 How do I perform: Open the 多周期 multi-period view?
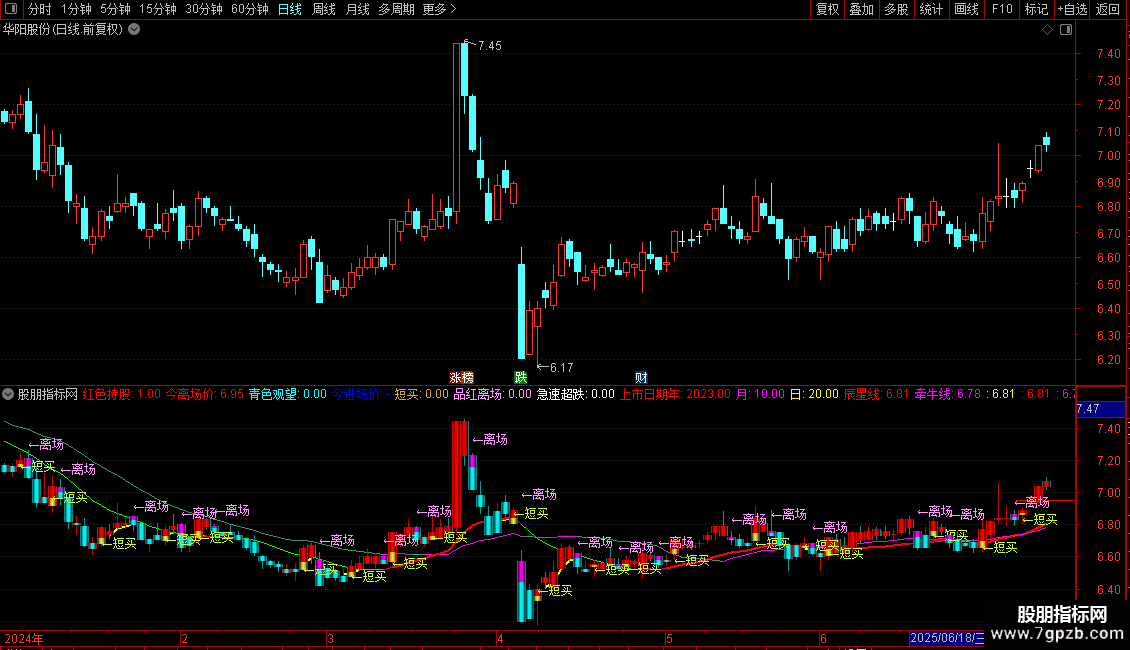(396, 9)
